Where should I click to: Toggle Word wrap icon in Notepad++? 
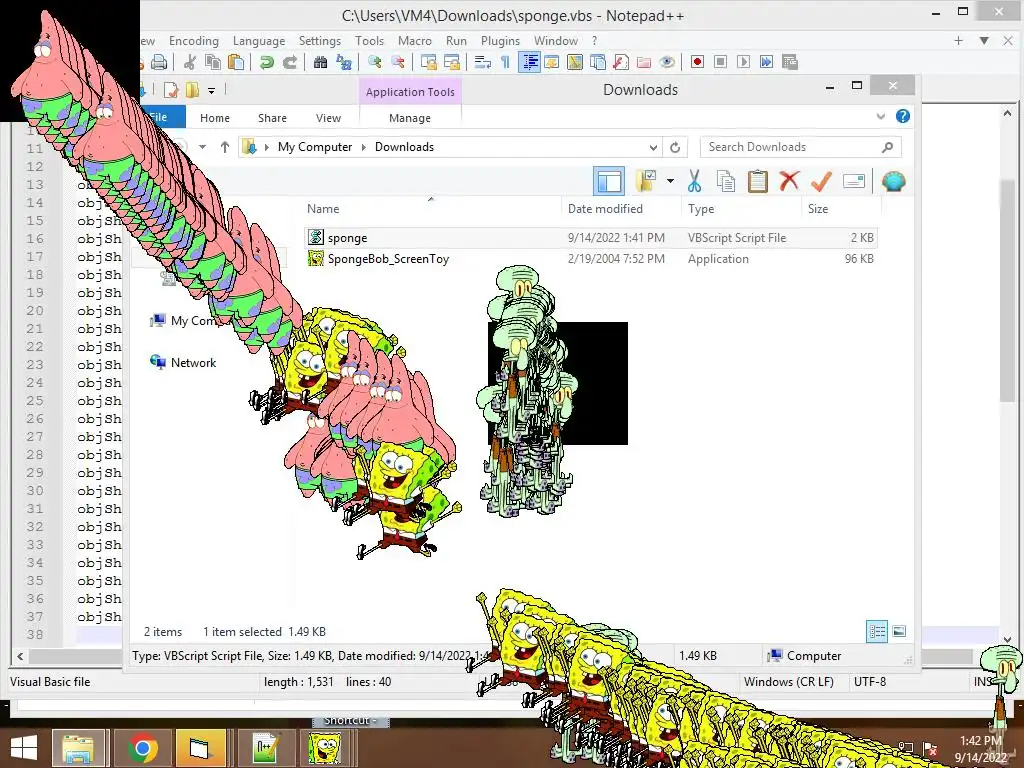click(x=483, y=62)
